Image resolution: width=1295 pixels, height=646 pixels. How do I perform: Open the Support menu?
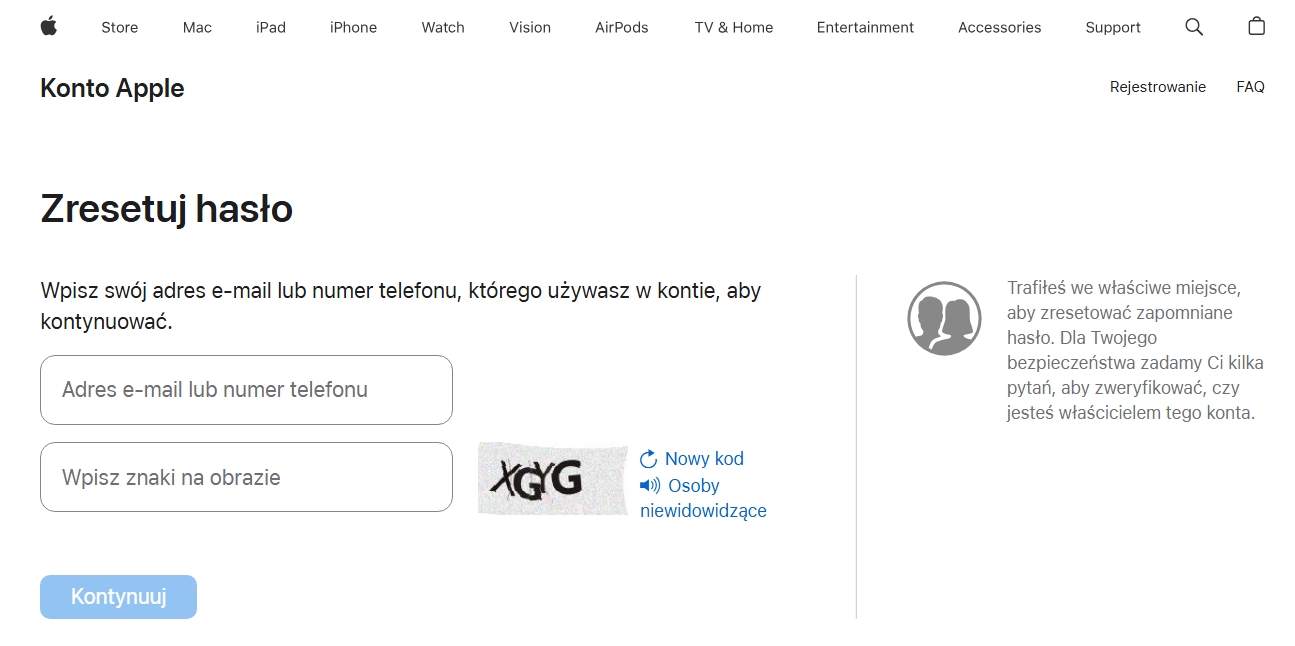click(x=1113, y=27)
